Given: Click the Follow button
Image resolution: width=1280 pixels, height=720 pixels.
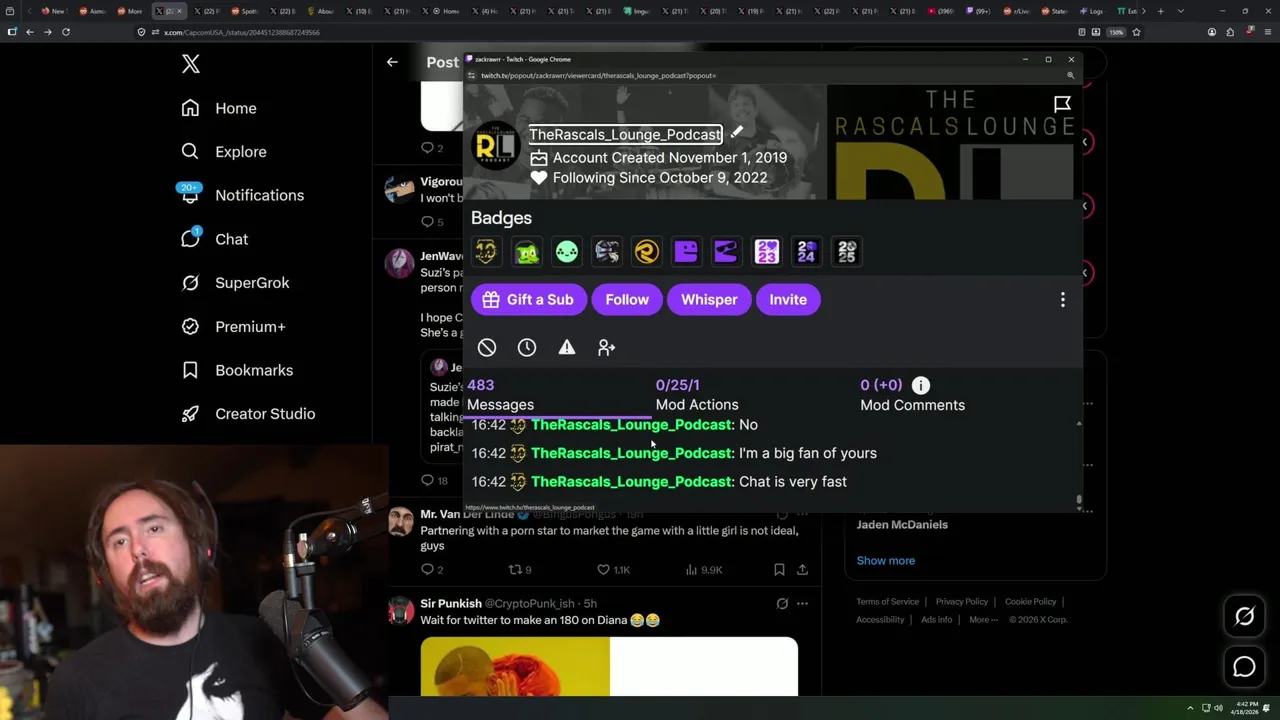Looking at the screenshot, I should [627, 300].
